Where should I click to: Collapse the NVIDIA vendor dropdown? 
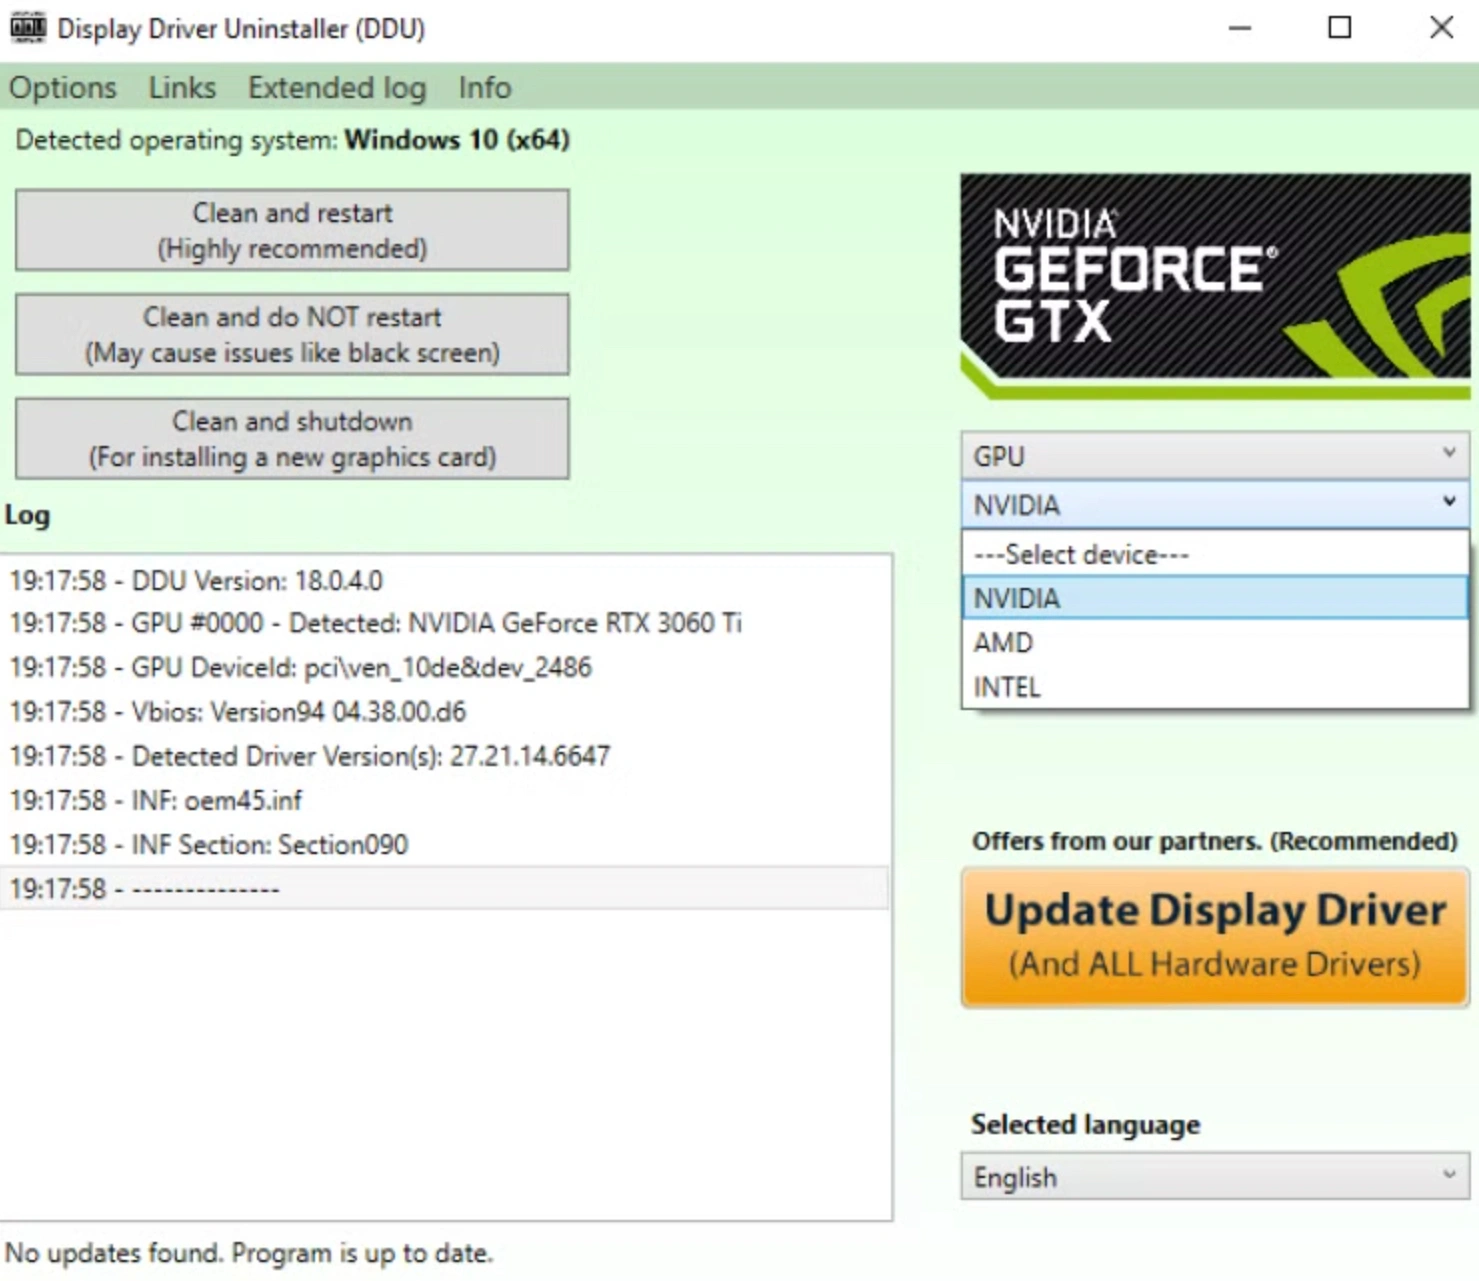1215,505
